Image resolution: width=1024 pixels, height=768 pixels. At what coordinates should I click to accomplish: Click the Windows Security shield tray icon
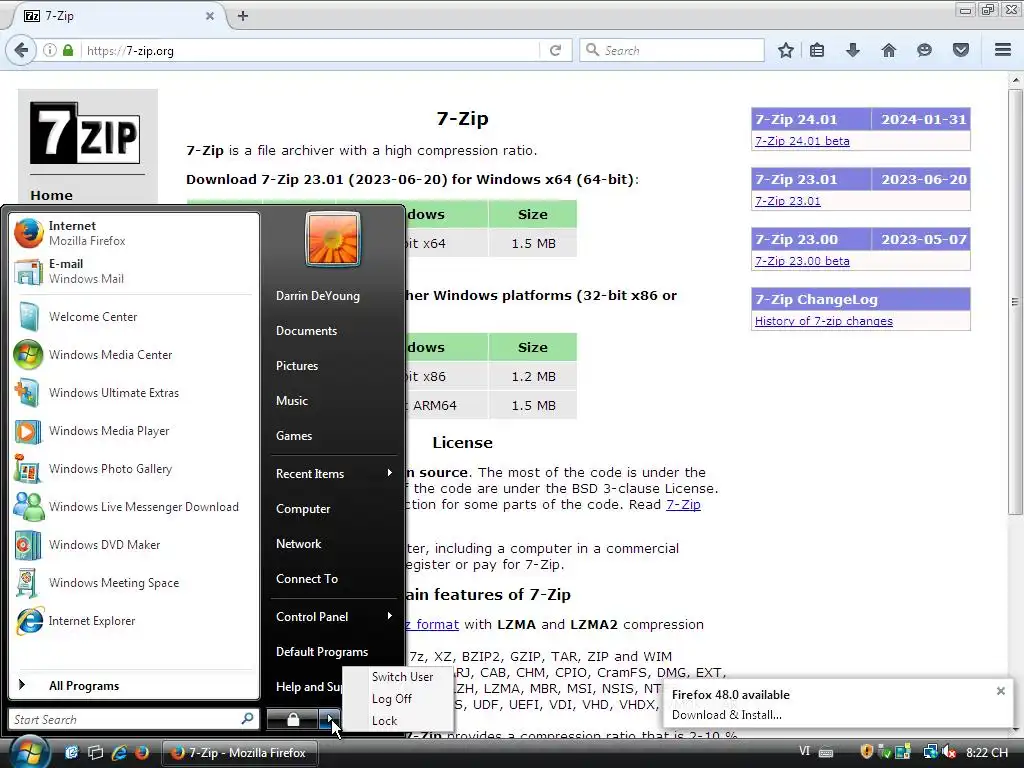pos(867,752)
